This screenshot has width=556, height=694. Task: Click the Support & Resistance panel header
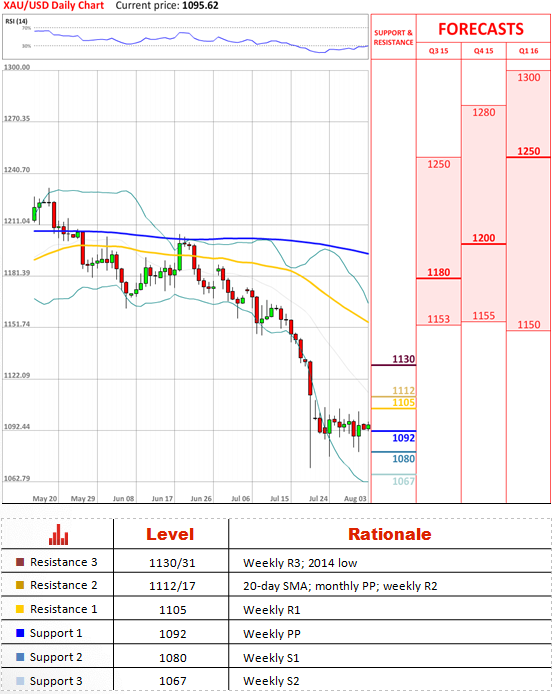(x=393, y=37)
